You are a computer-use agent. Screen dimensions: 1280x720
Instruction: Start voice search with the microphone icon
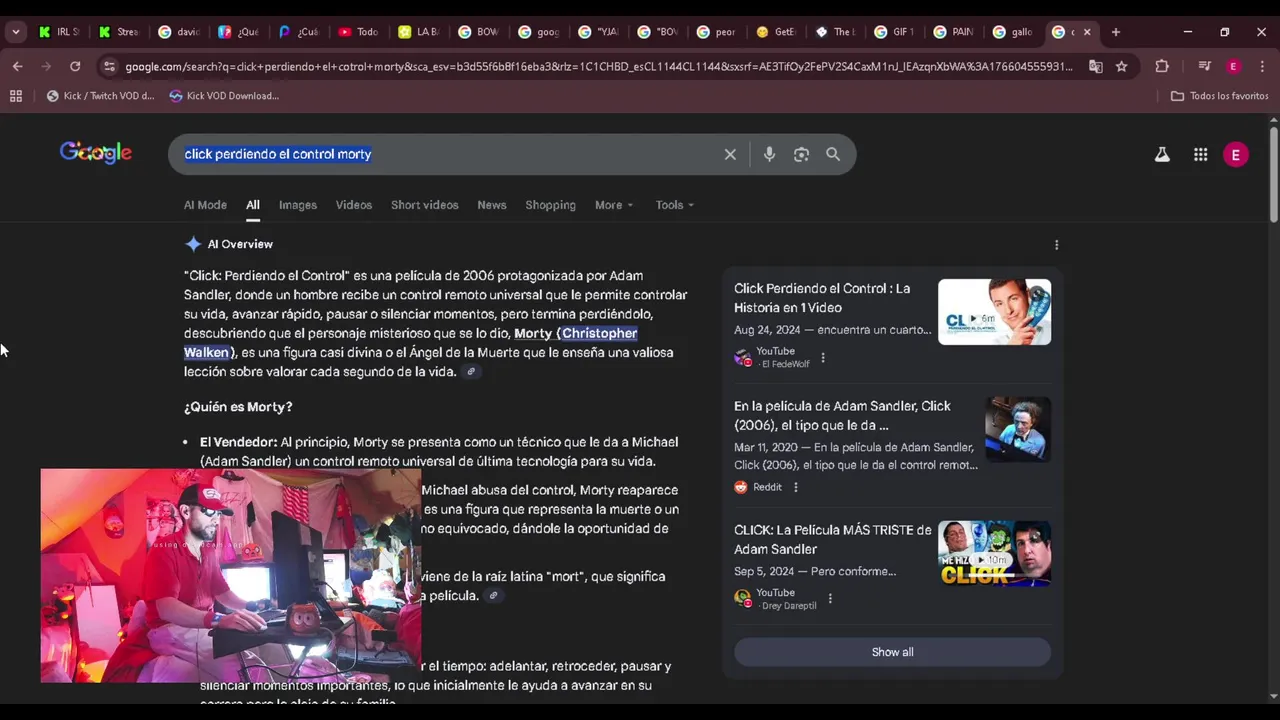[769, 154]
